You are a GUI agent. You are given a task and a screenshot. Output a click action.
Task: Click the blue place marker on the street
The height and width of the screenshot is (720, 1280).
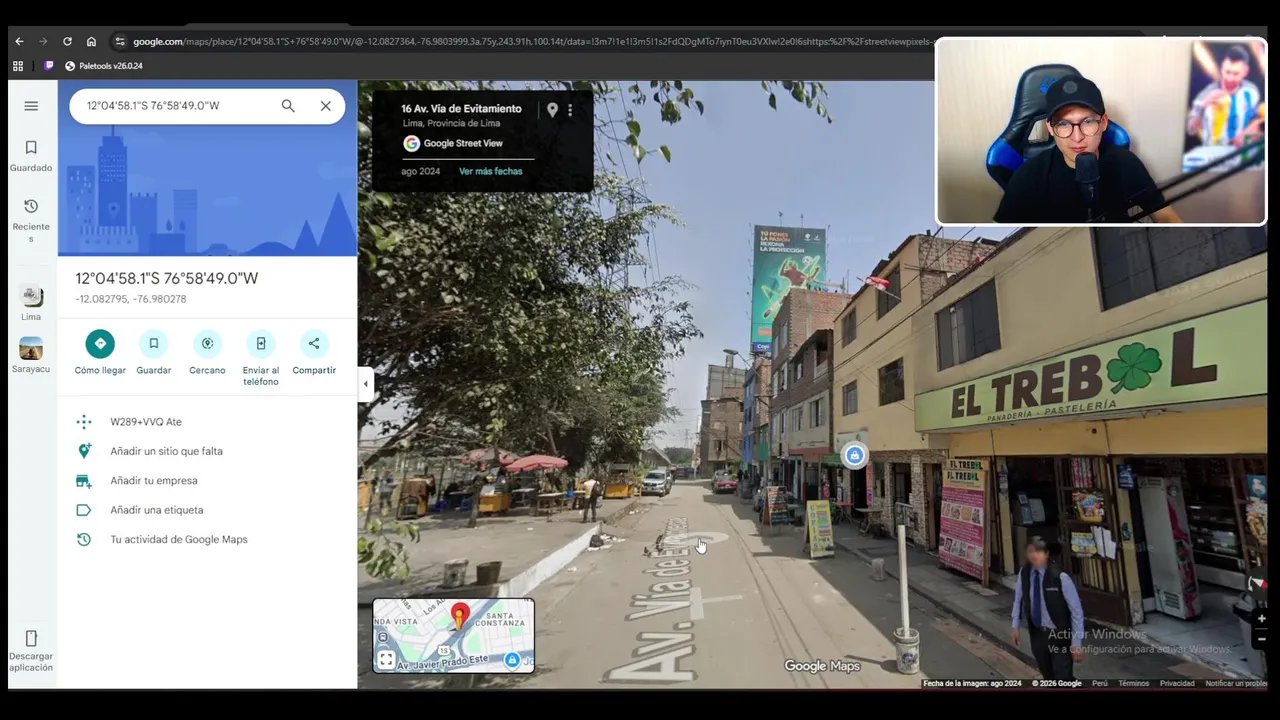854,456
